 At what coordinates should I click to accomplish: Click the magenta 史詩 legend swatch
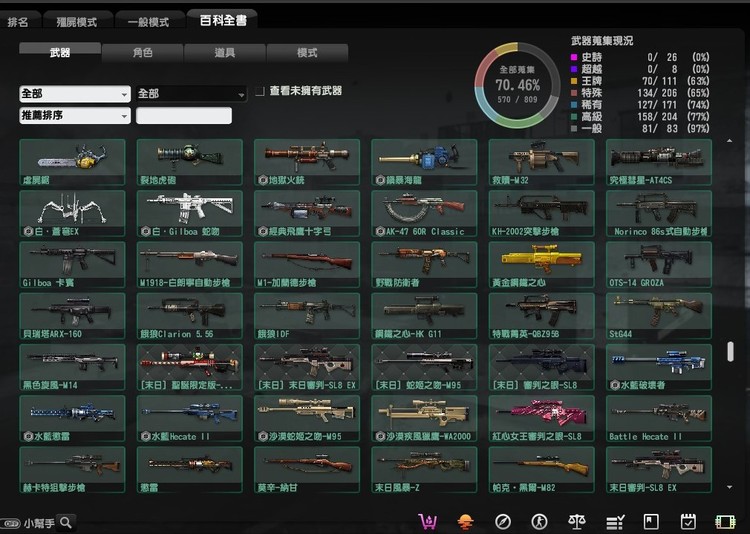pos(574,57)
